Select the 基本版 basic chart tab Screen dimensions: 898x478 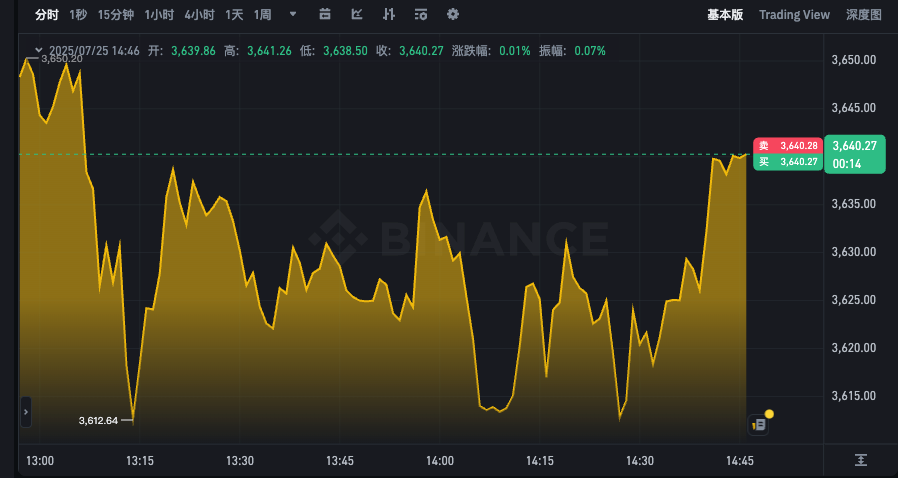point(725,15)
